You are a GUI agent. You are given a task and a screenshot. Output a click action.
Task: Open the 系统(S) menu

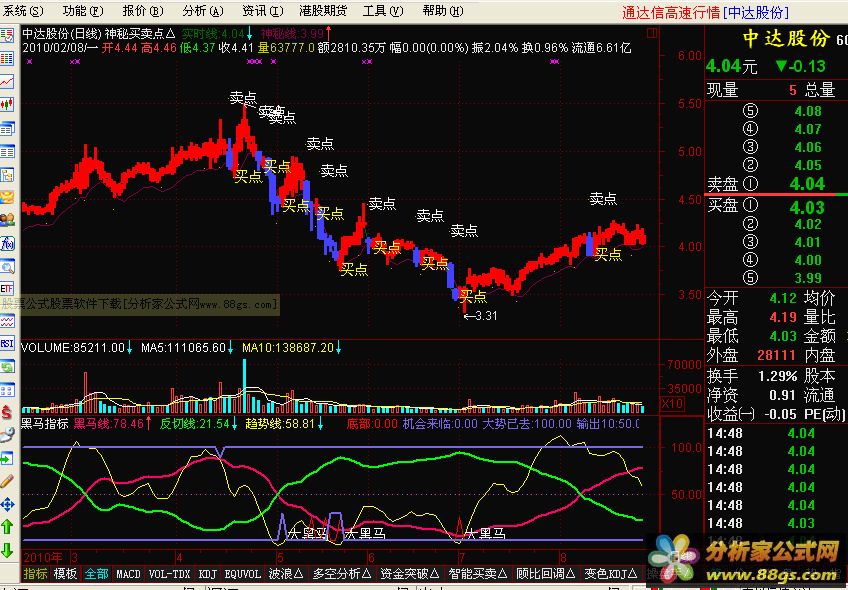[x=23, y=11]
